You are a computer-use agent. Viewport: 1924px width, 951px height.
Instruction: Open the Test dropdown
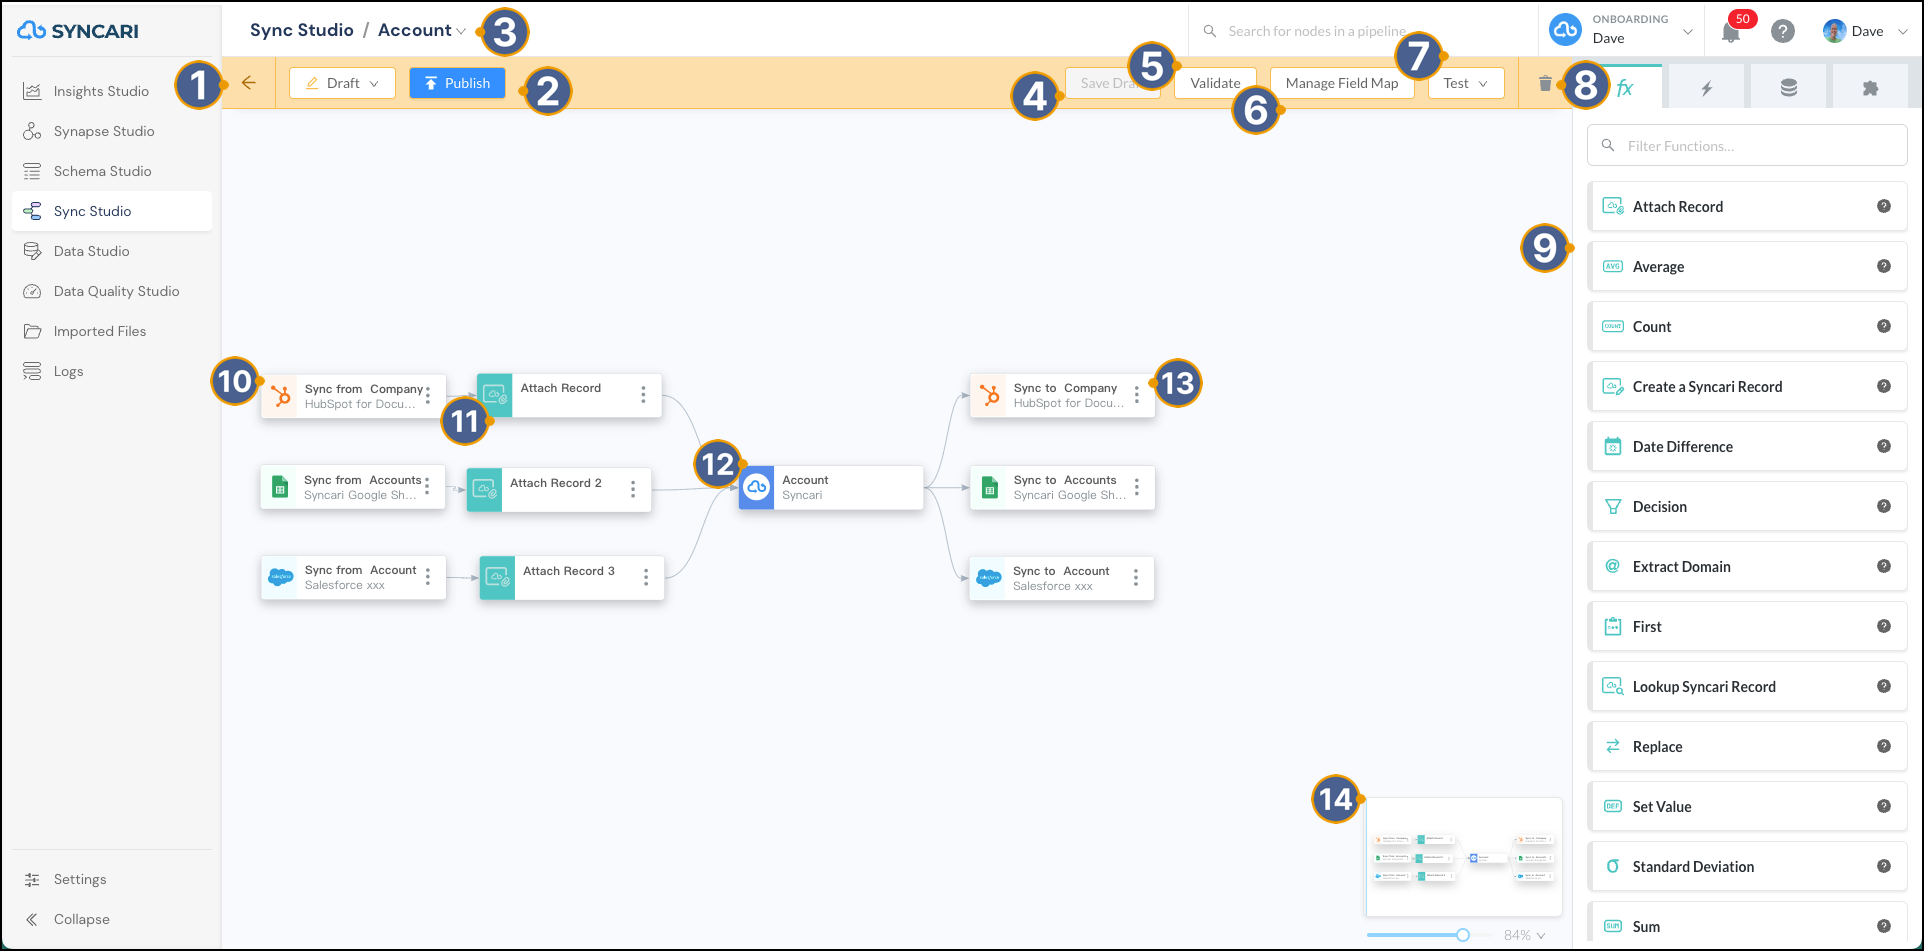[x=1466, y=83]
